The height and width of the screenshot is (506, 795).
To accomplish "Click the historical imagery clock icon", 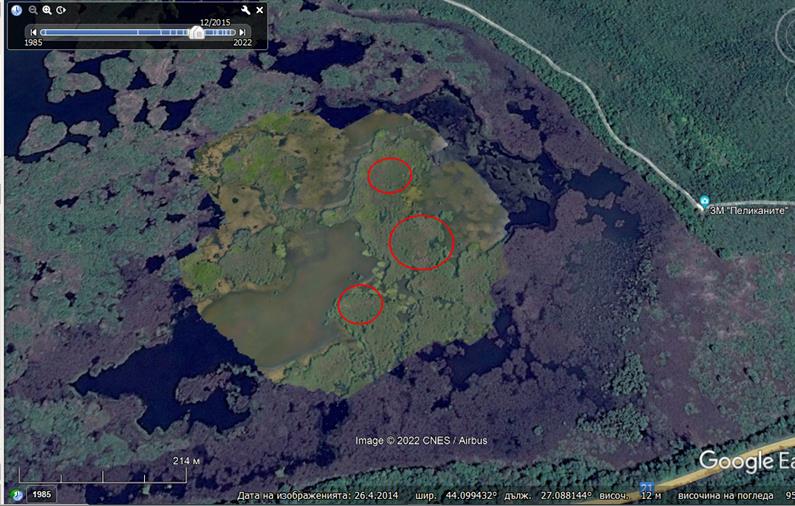I will pyautogui.click(x=16, y=10).
